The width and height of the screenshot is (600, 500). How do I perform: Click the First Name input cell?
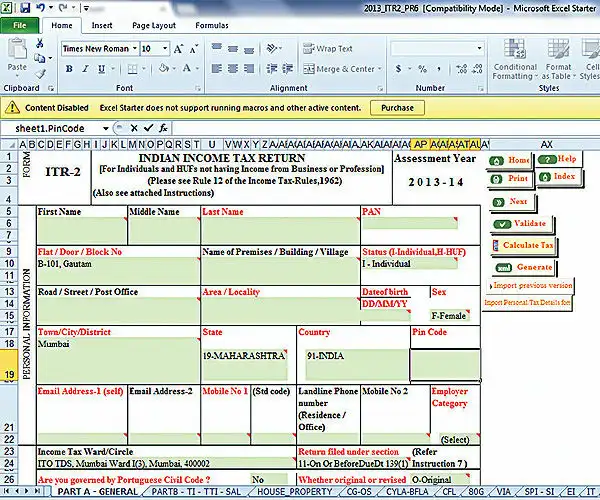[x=82, y=231]
